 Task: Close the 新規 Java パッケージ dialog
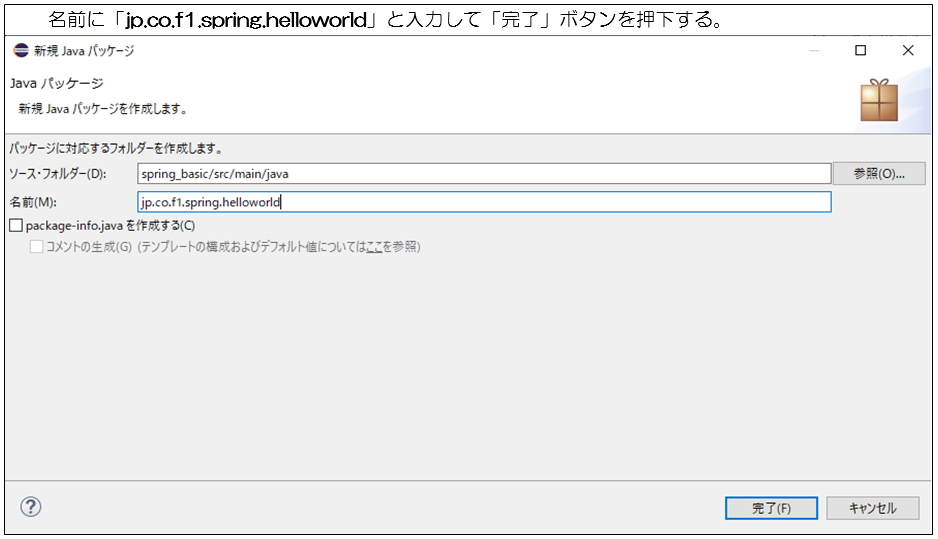tap(907, 51)
